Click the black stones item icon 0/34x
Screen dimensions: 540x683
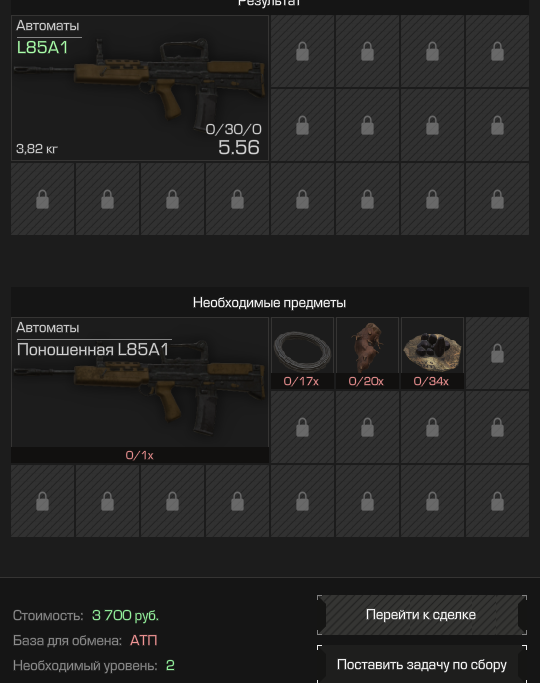[x=432, y=353]
